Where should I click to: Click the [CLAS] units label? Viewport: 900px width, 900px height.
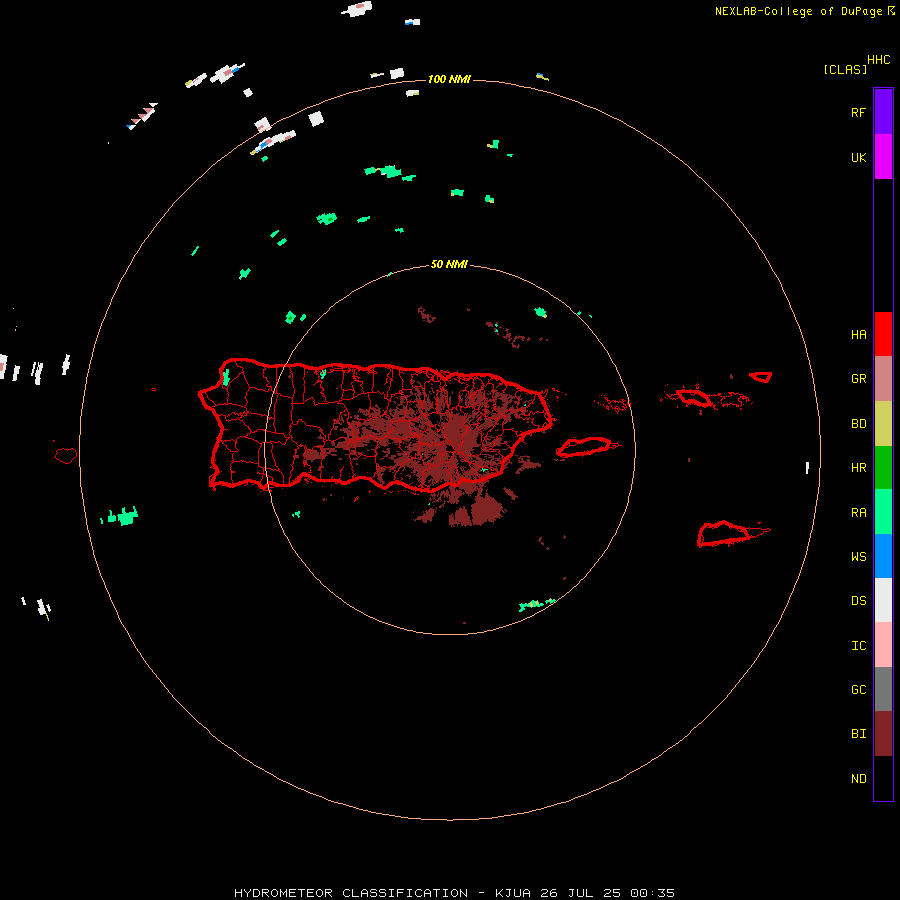845,69
